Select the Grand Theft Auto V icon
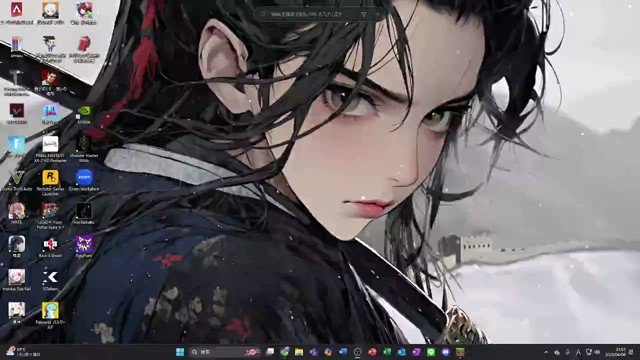This screenshot has width=640, height=360. 17,181
